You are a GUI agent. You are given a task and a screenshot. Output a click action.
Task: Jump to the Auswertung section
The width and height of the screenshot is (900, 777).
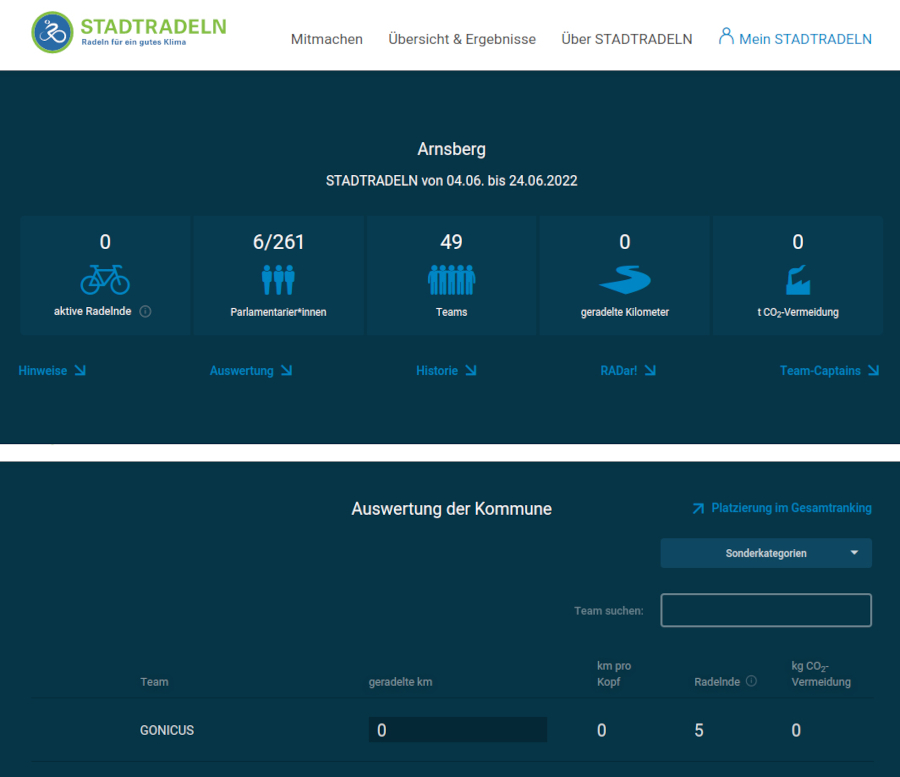point(251,371)
